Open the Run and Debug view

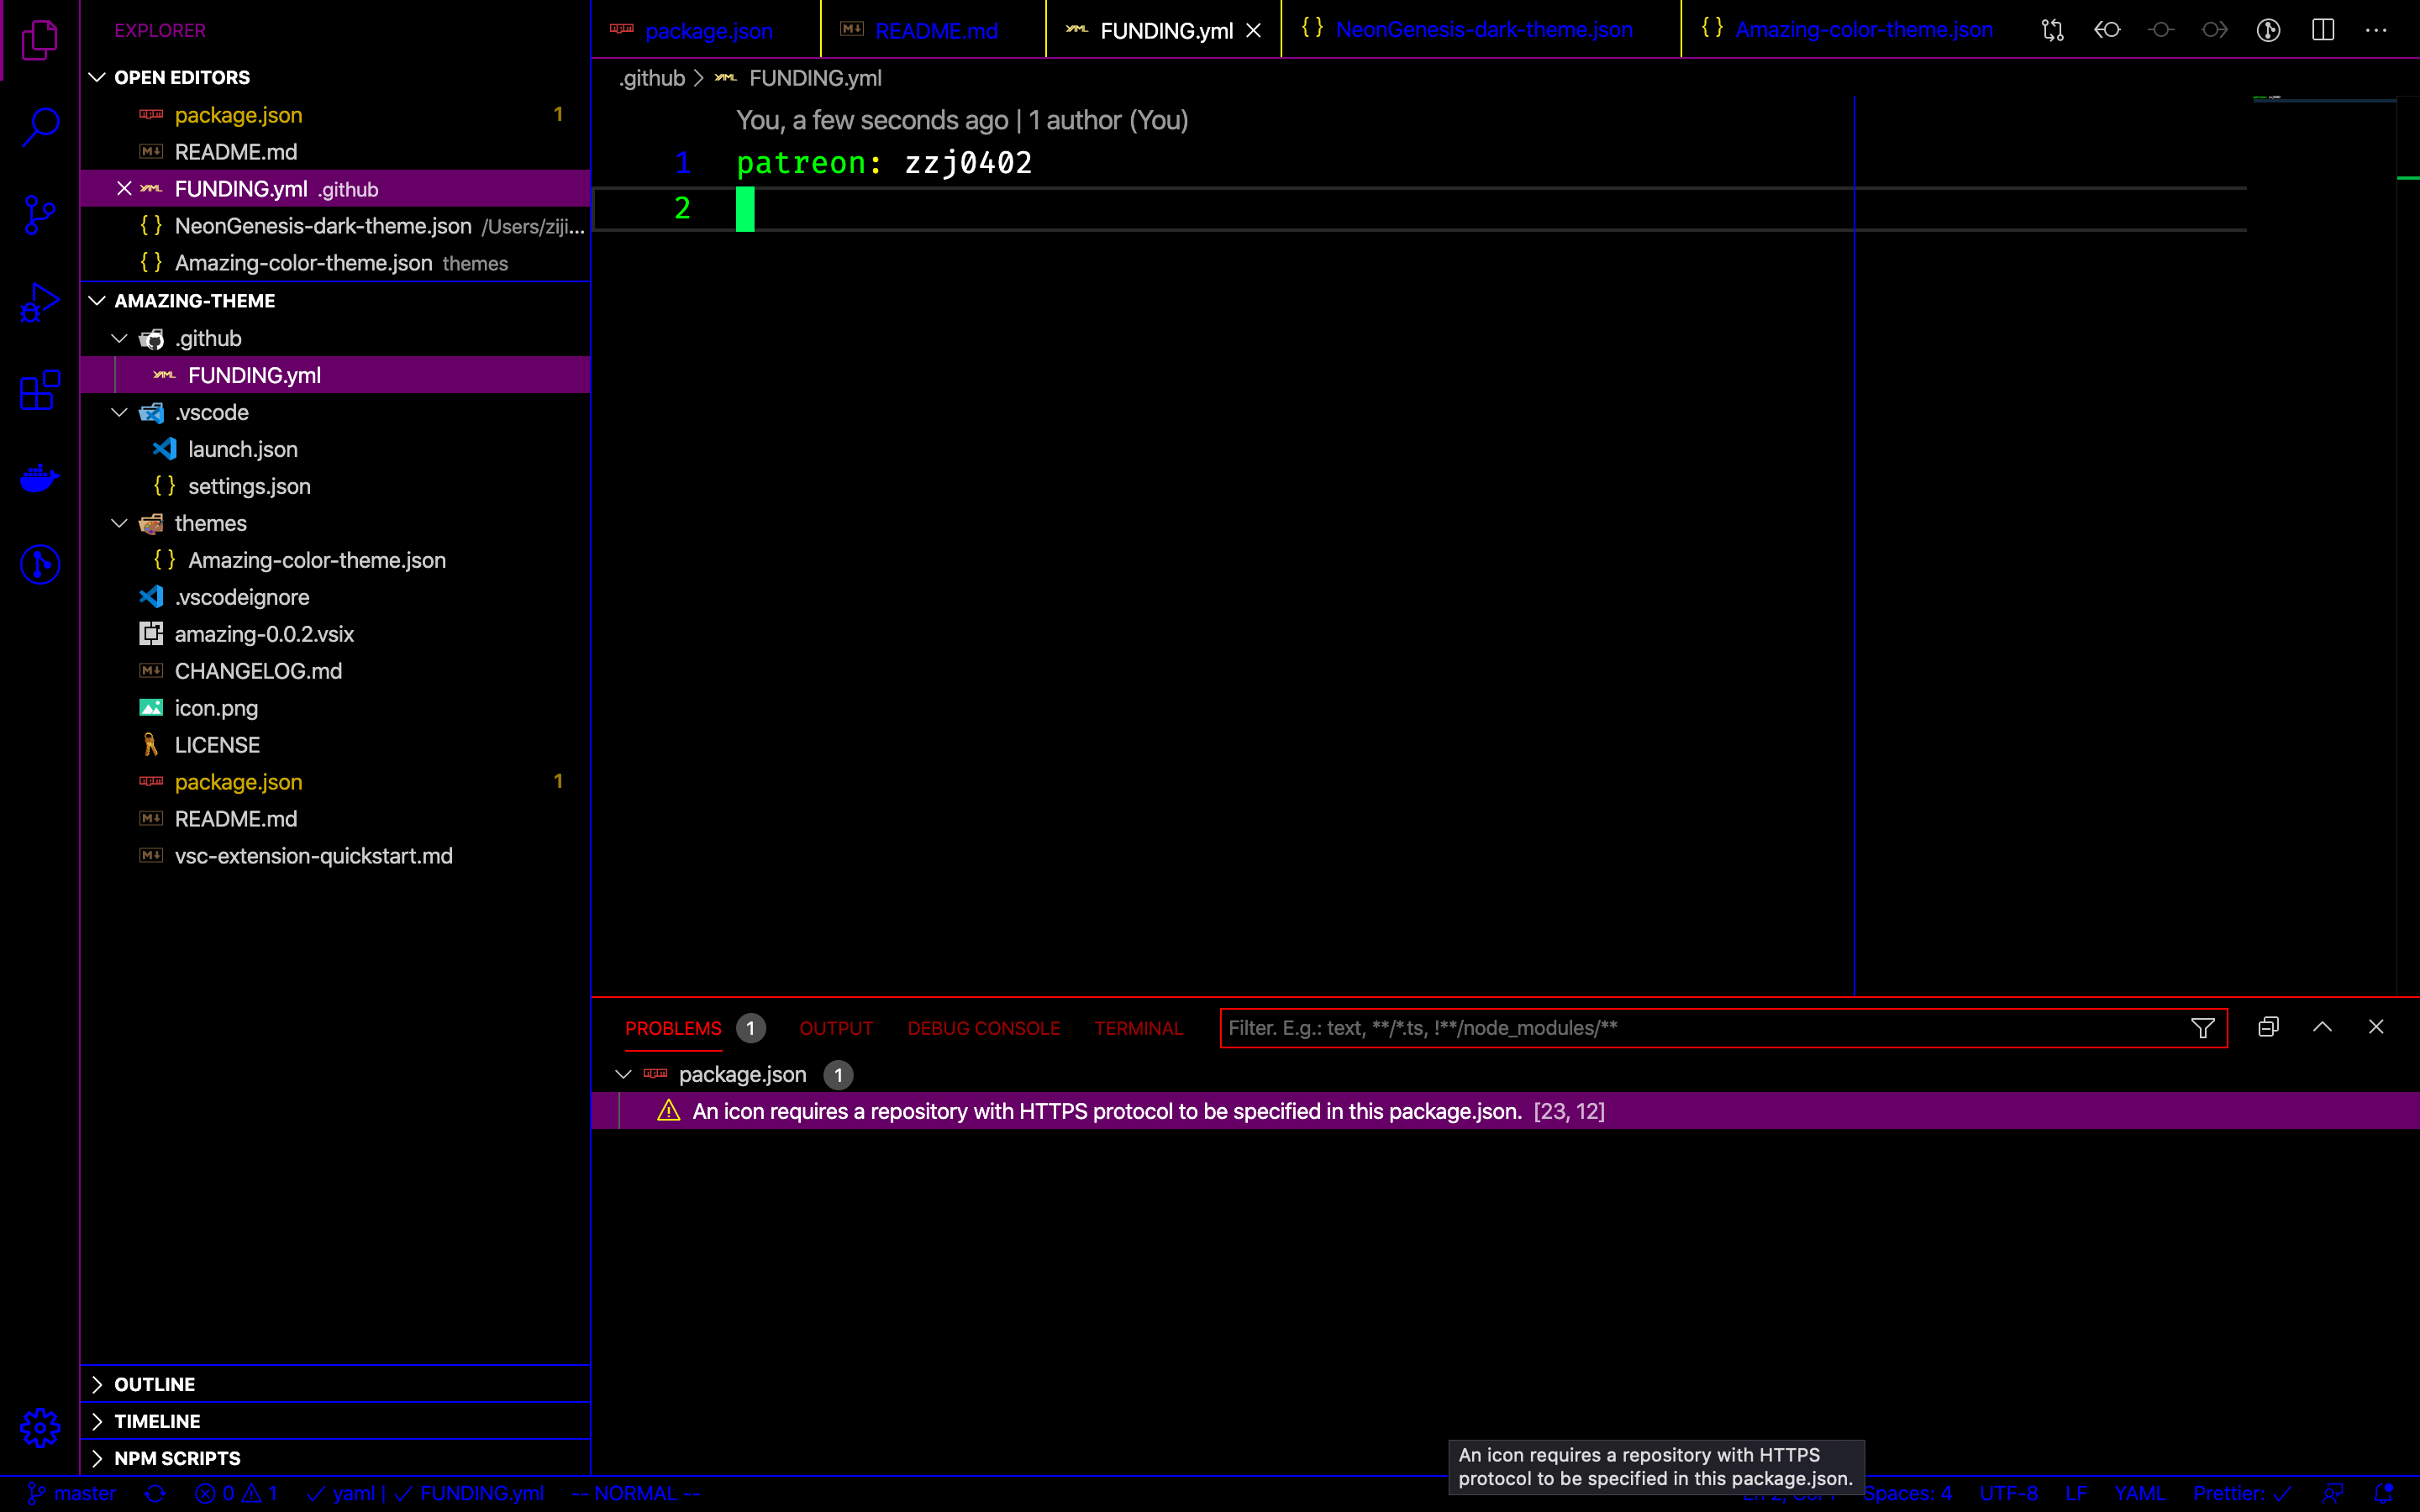(x=40, y=302)
